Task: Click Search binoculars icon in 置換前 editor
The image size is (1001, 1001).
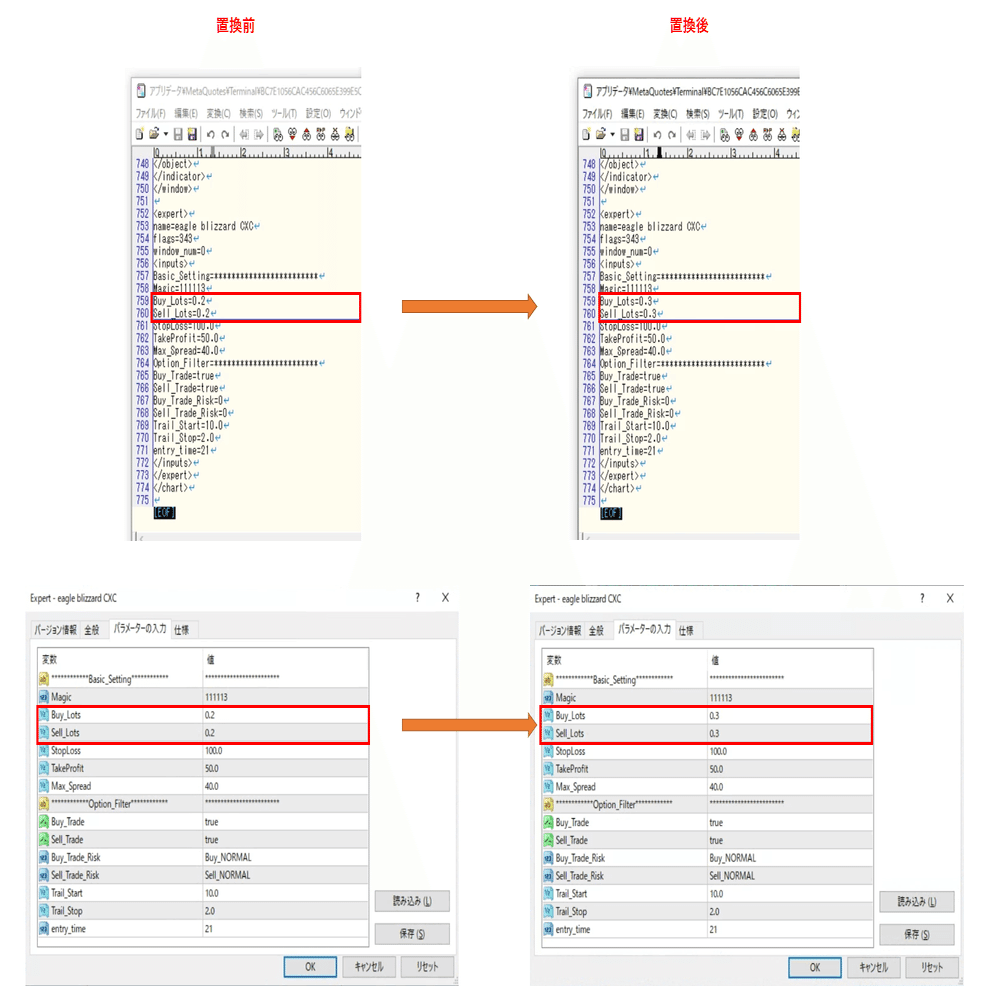Action: pyautogui.click(x=278, y=134)
